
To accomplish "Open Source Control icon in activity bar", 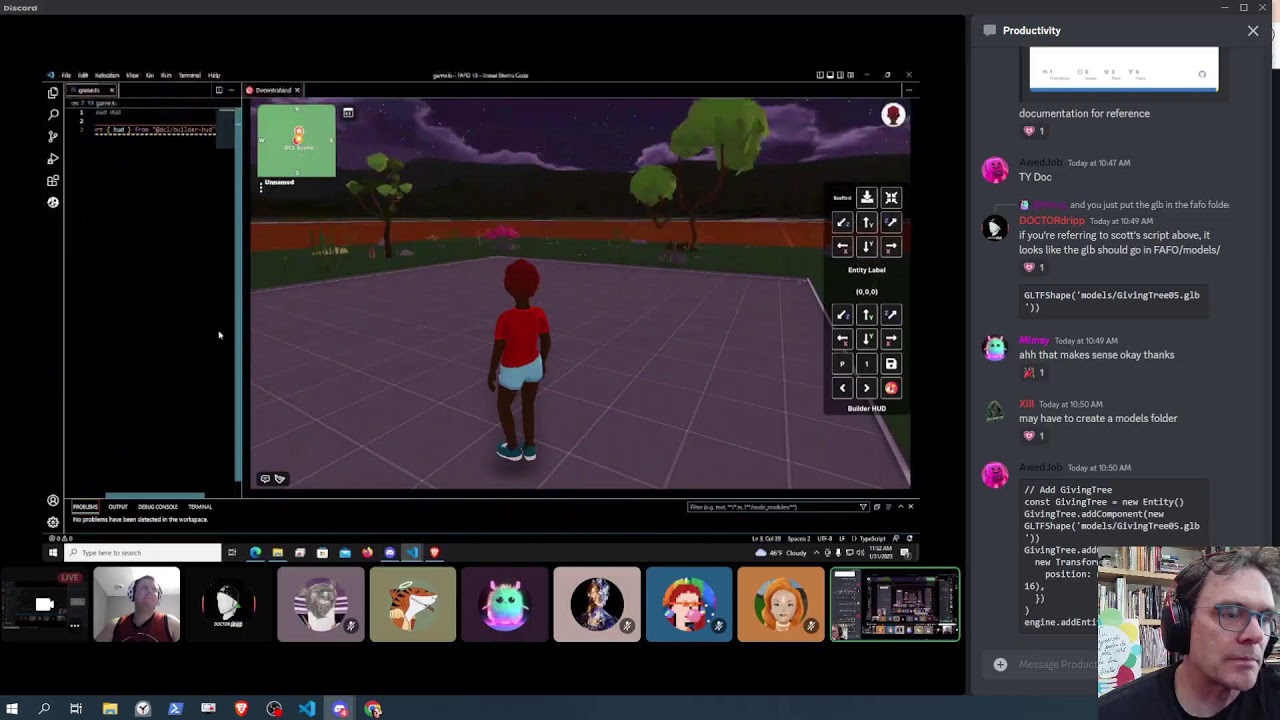I will pos(53,137).
